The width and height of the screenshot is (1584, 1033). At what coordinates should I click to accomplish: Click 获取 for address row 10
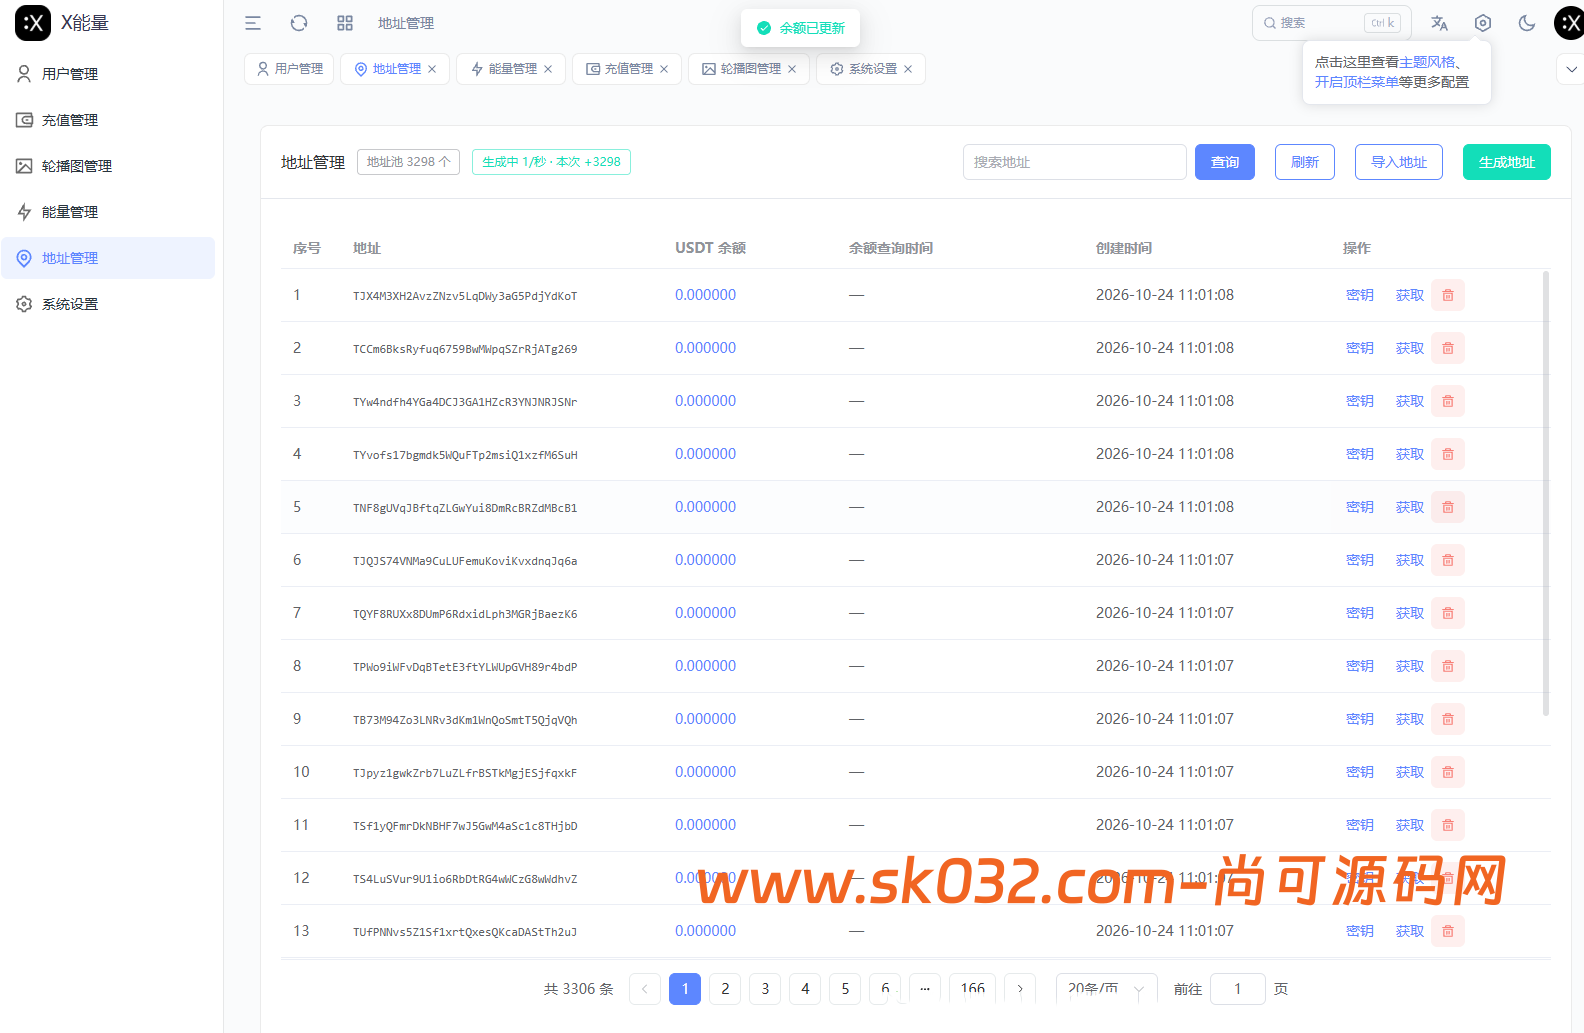click(x=1410, y=772)
